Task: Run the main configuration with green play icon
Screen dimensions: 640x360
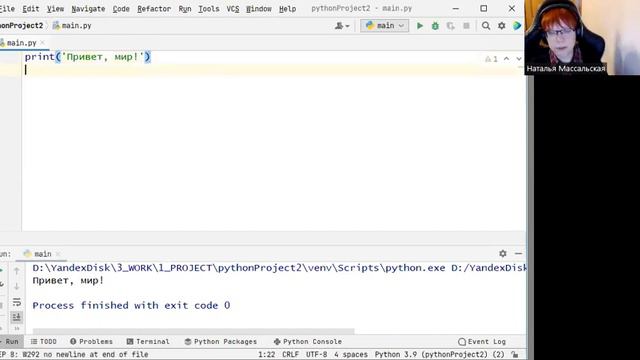Action: coord(420,26)
